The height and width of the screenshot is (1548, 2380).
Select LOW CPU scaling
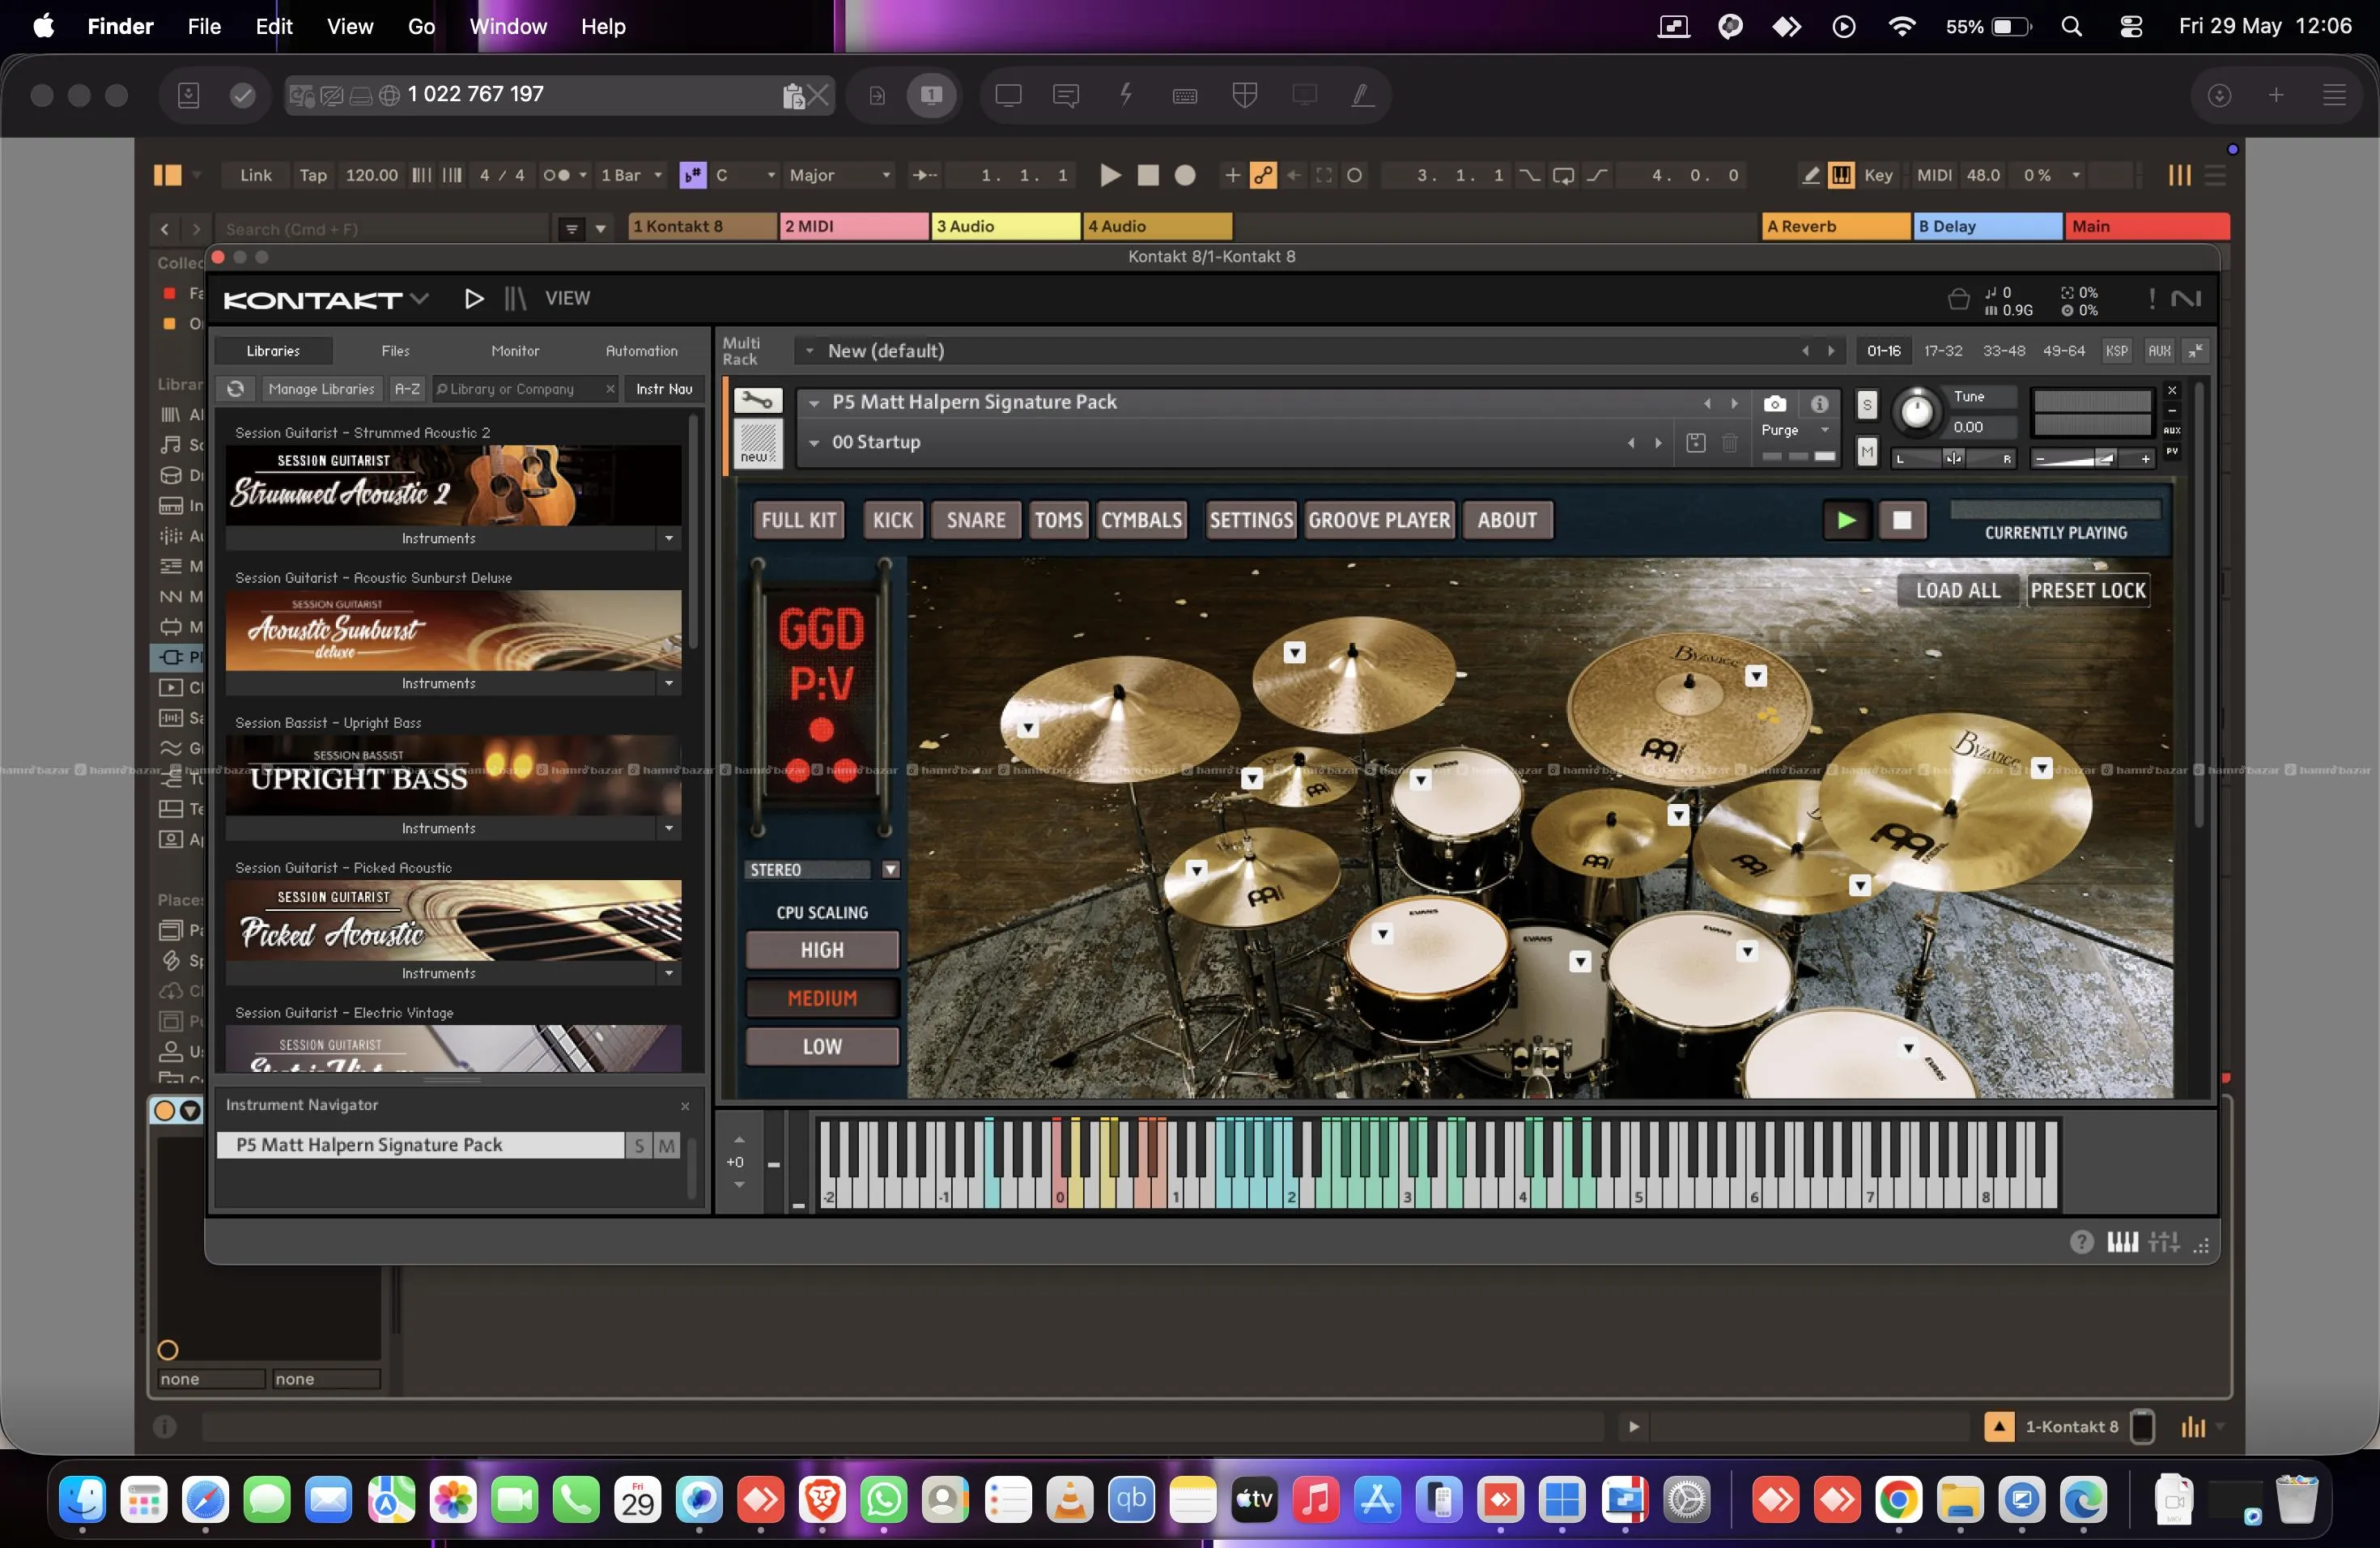point(822,1046)
